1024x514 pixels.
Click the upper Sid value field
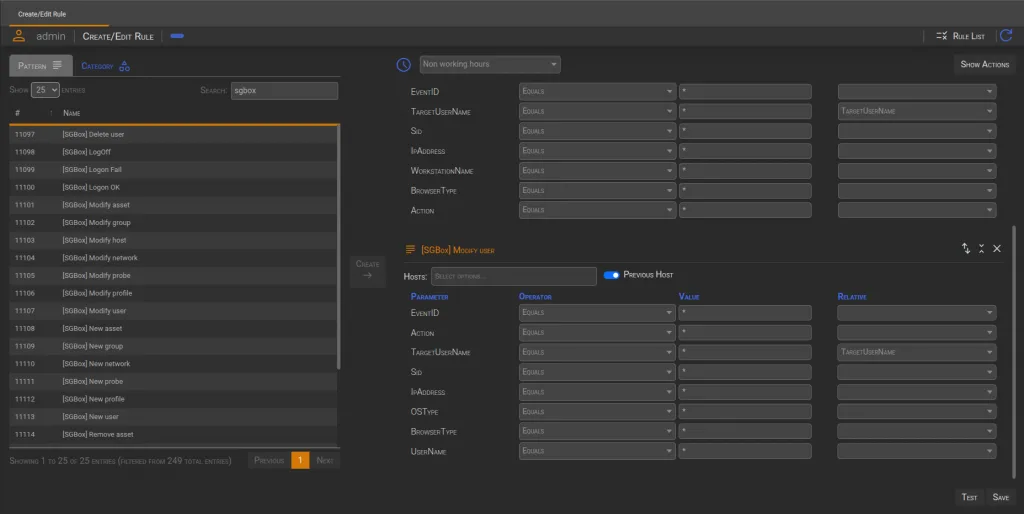(x=745, y=131)
